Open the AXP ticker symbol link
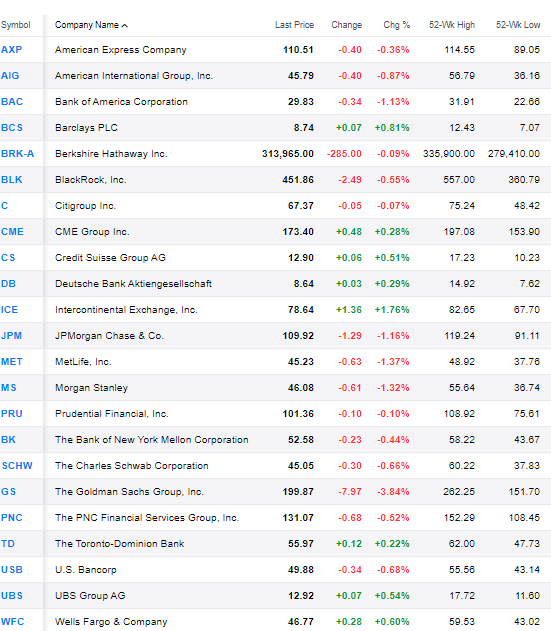551x631 pixels. [12, 49]
